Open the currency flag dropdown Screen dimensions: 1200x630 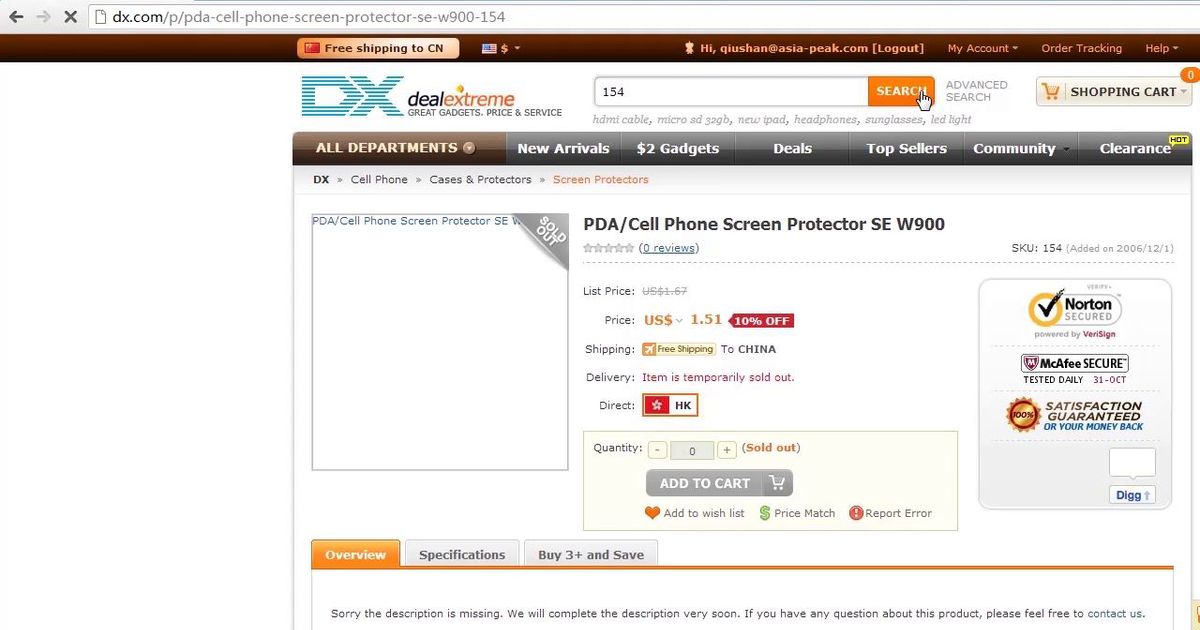point(501,48)
